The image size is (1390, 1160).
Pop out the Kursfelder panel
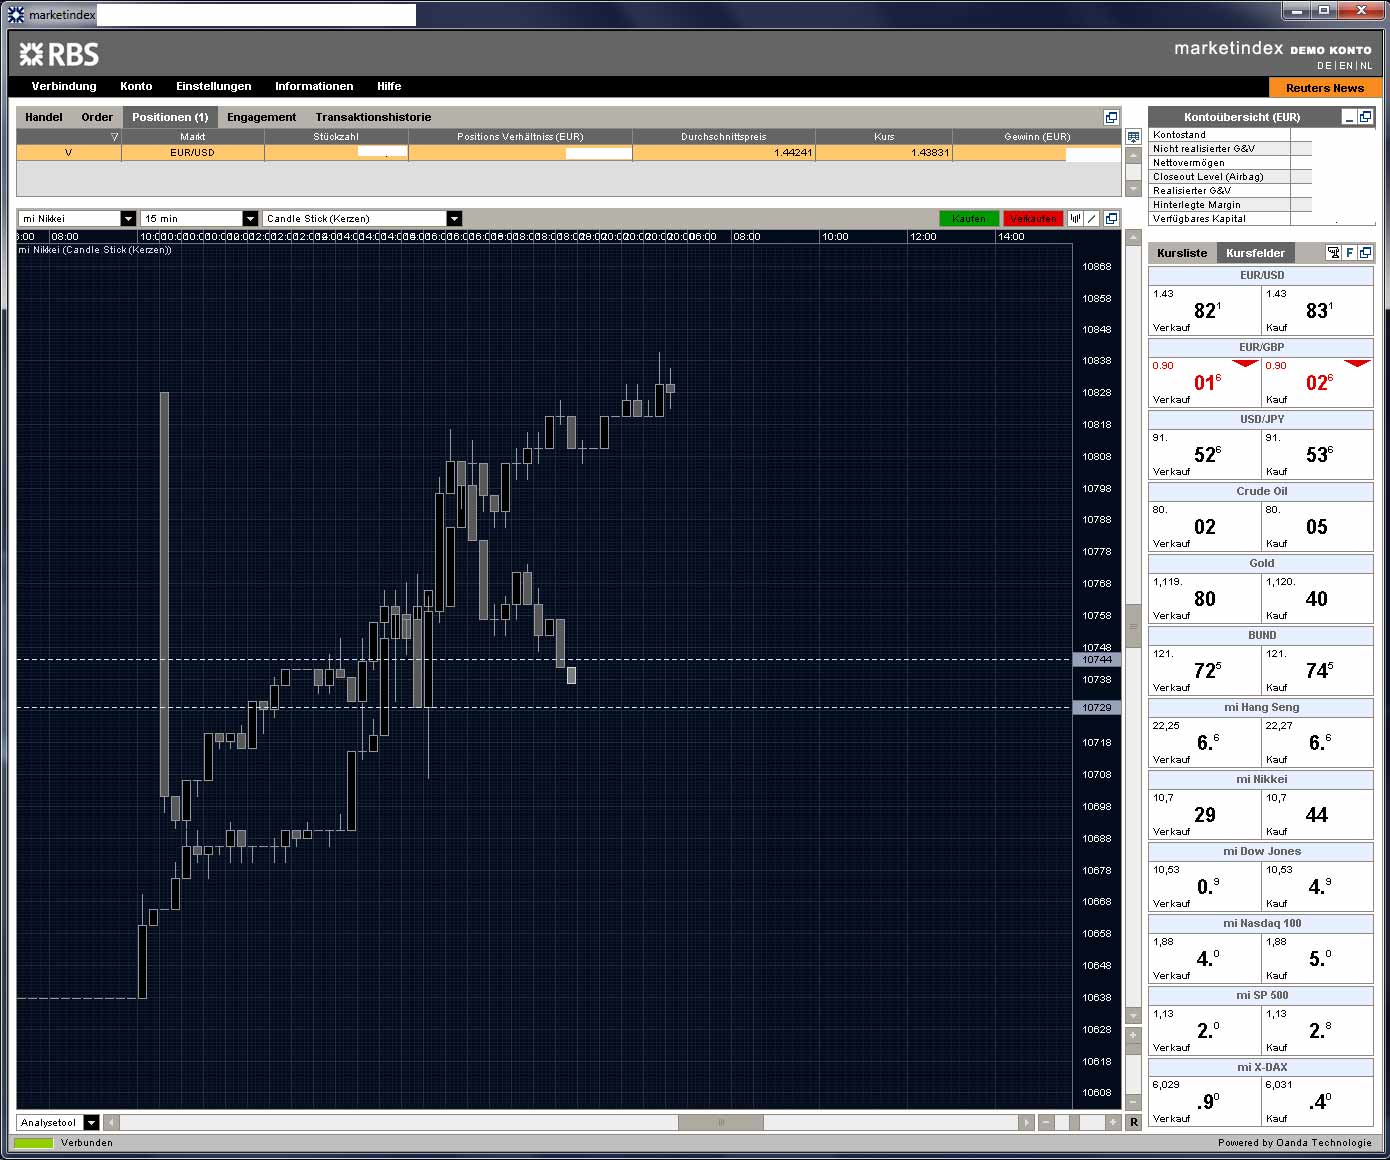(1365, 253)
